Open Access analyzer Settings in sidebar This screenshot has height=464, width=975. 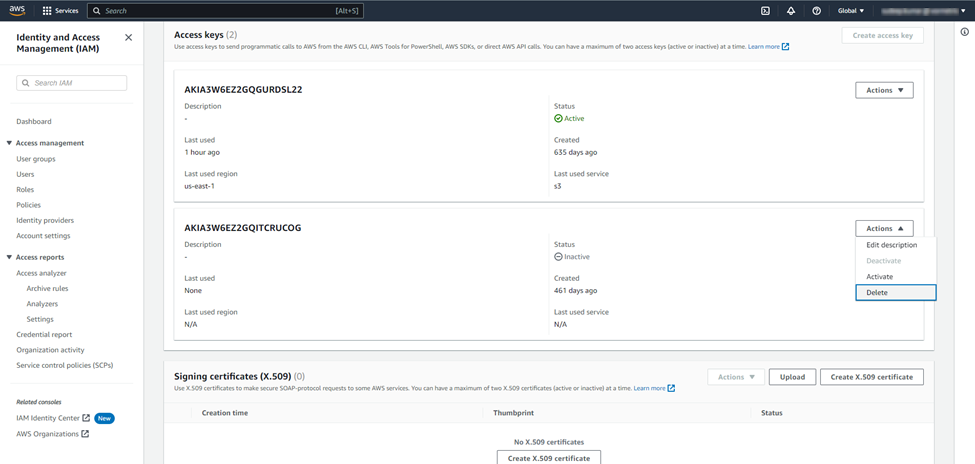[40, 320]
